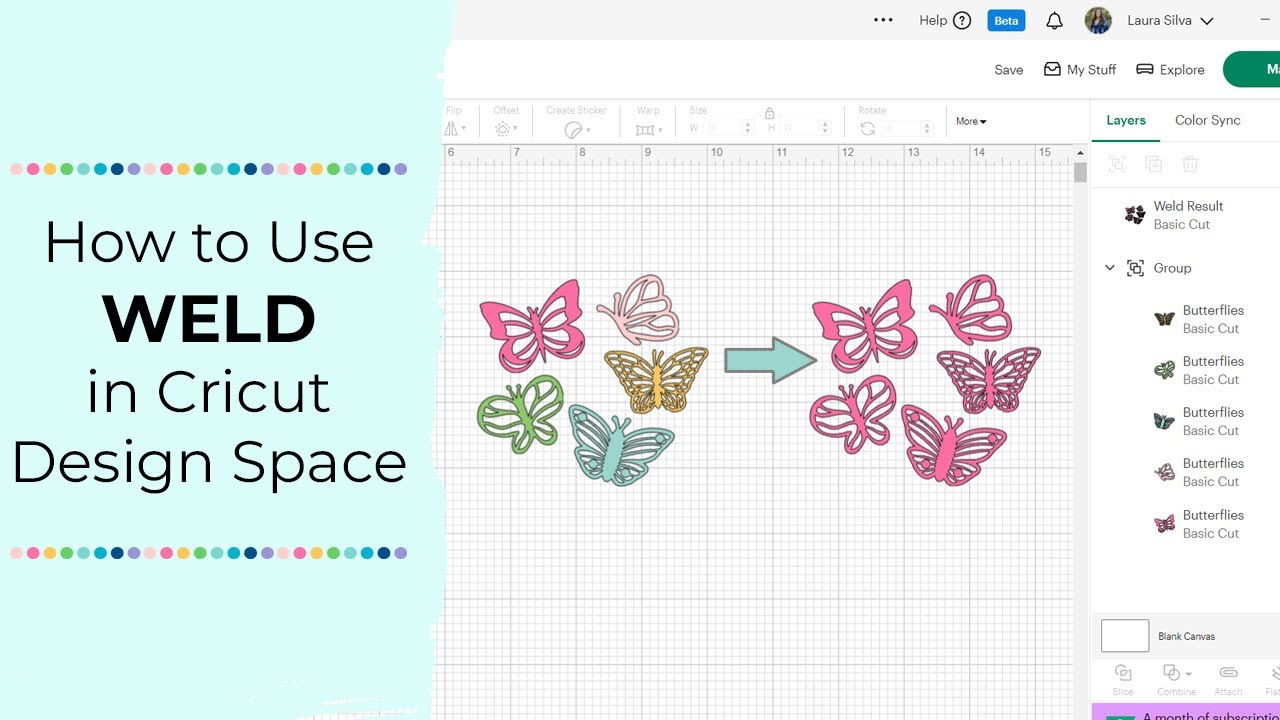Viewport: 1280px width, 720px height.
Task: Click the Delete trash icon in Layers
Action: point(1190,164)
